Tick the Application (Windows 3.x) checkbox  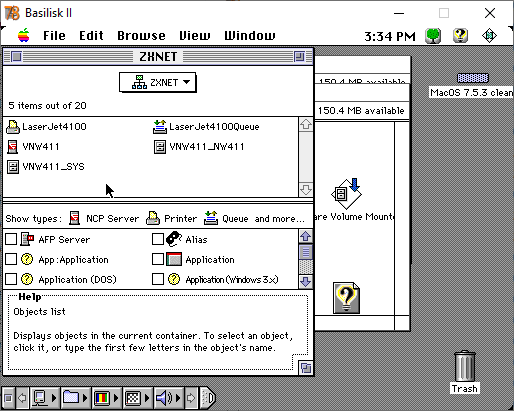pyautogui.click(x=158, y=279)
